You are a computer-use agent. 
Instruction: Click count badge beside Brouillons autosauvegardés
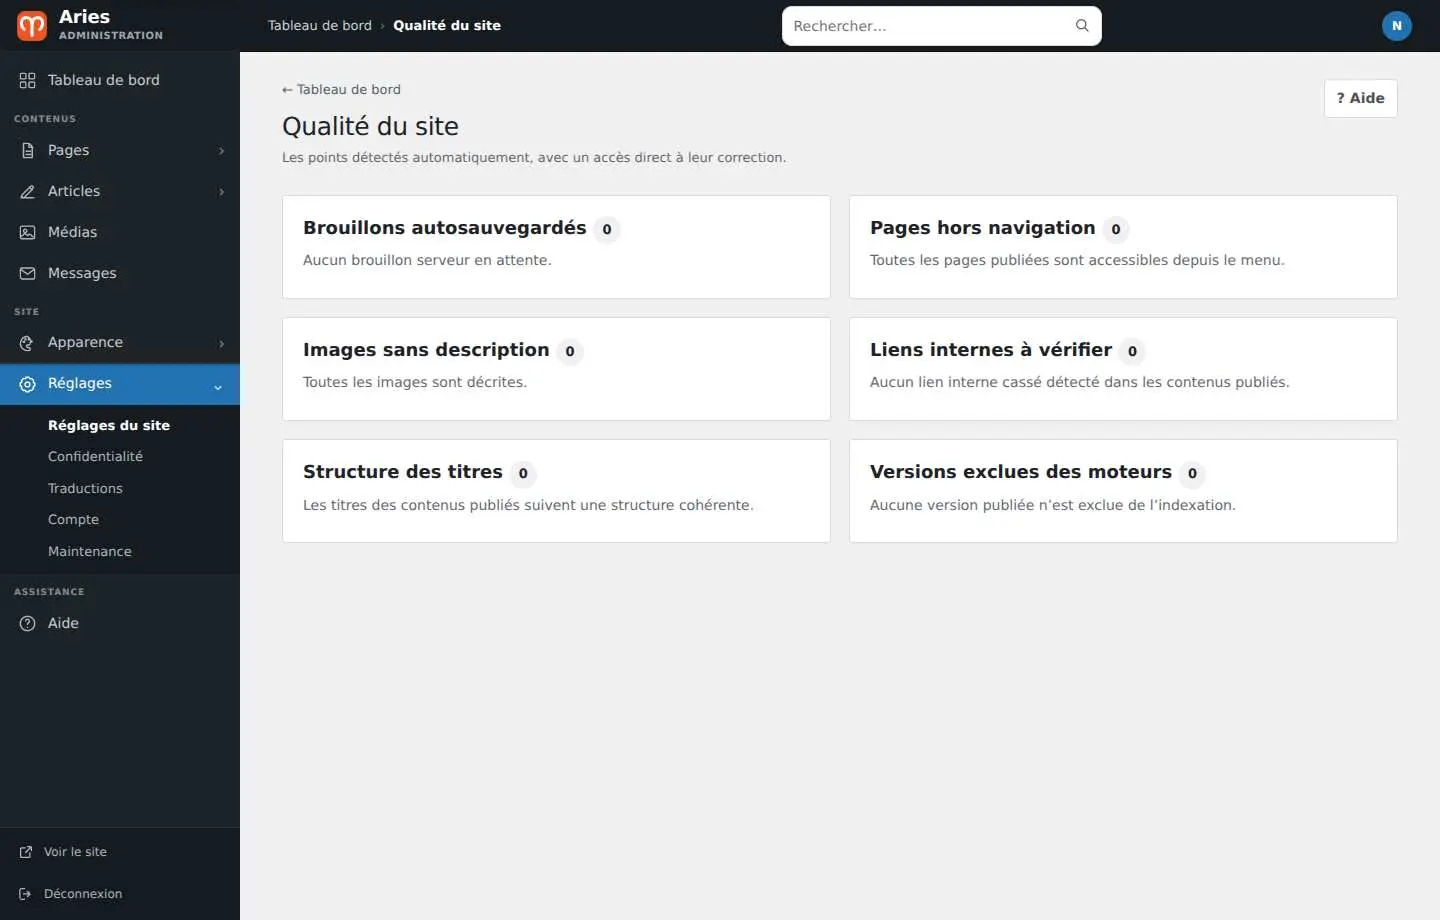point(607,229)
